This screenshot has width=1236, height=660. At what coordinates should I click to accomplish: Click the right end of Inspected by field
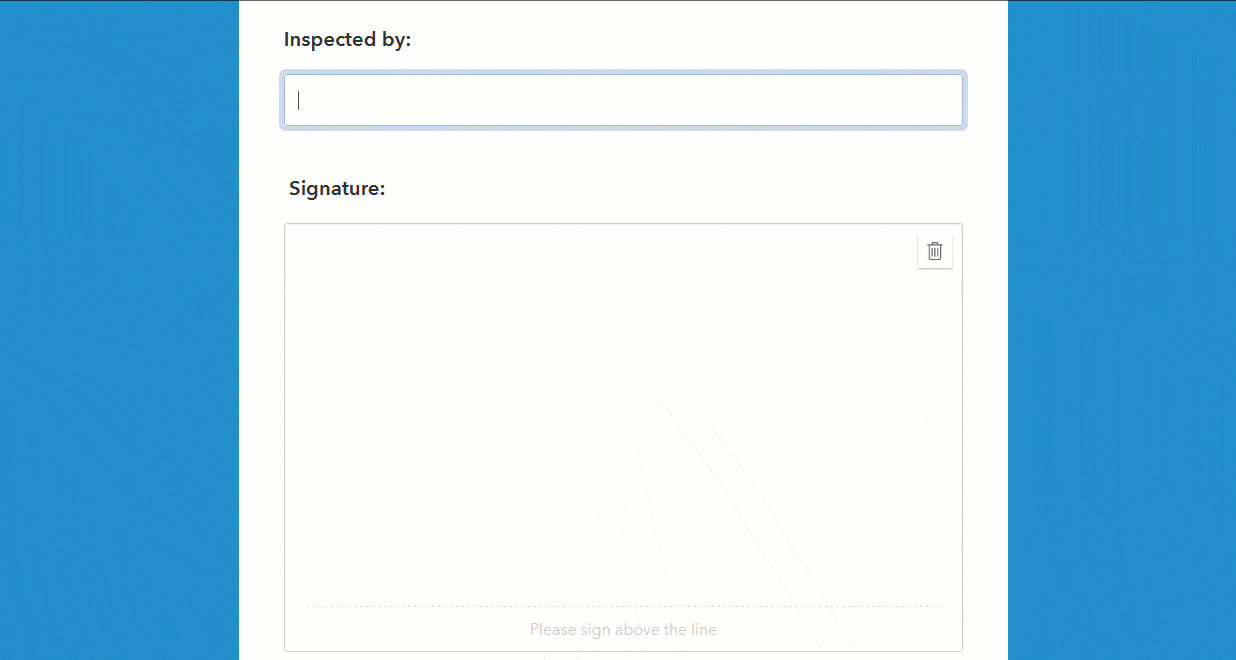click(x=950, y=100)
